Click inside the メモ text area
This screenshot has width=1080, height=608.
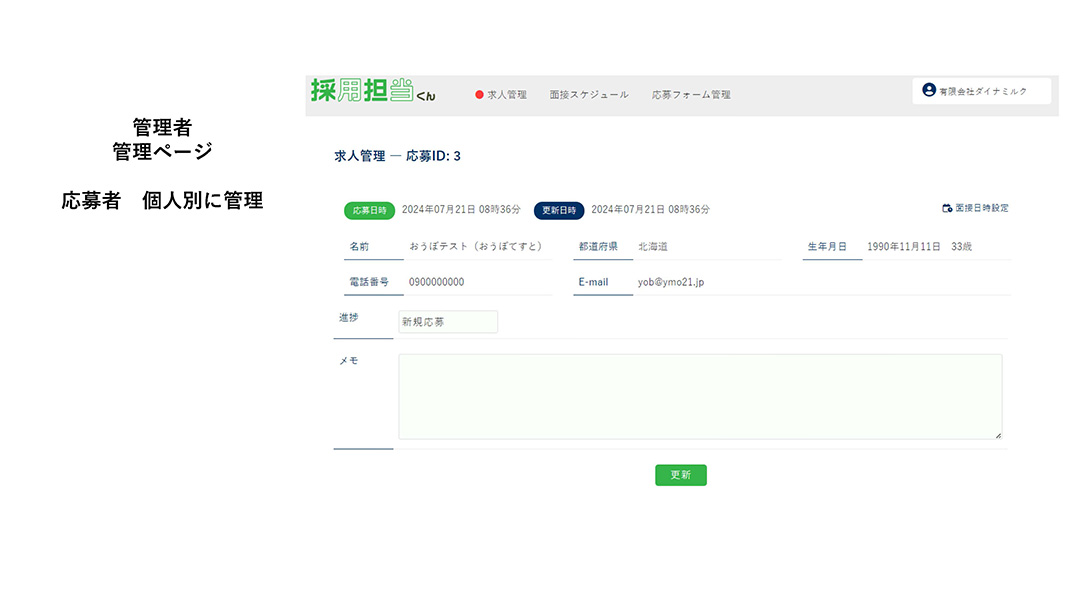pyautogui.click(x=700, y=396)
